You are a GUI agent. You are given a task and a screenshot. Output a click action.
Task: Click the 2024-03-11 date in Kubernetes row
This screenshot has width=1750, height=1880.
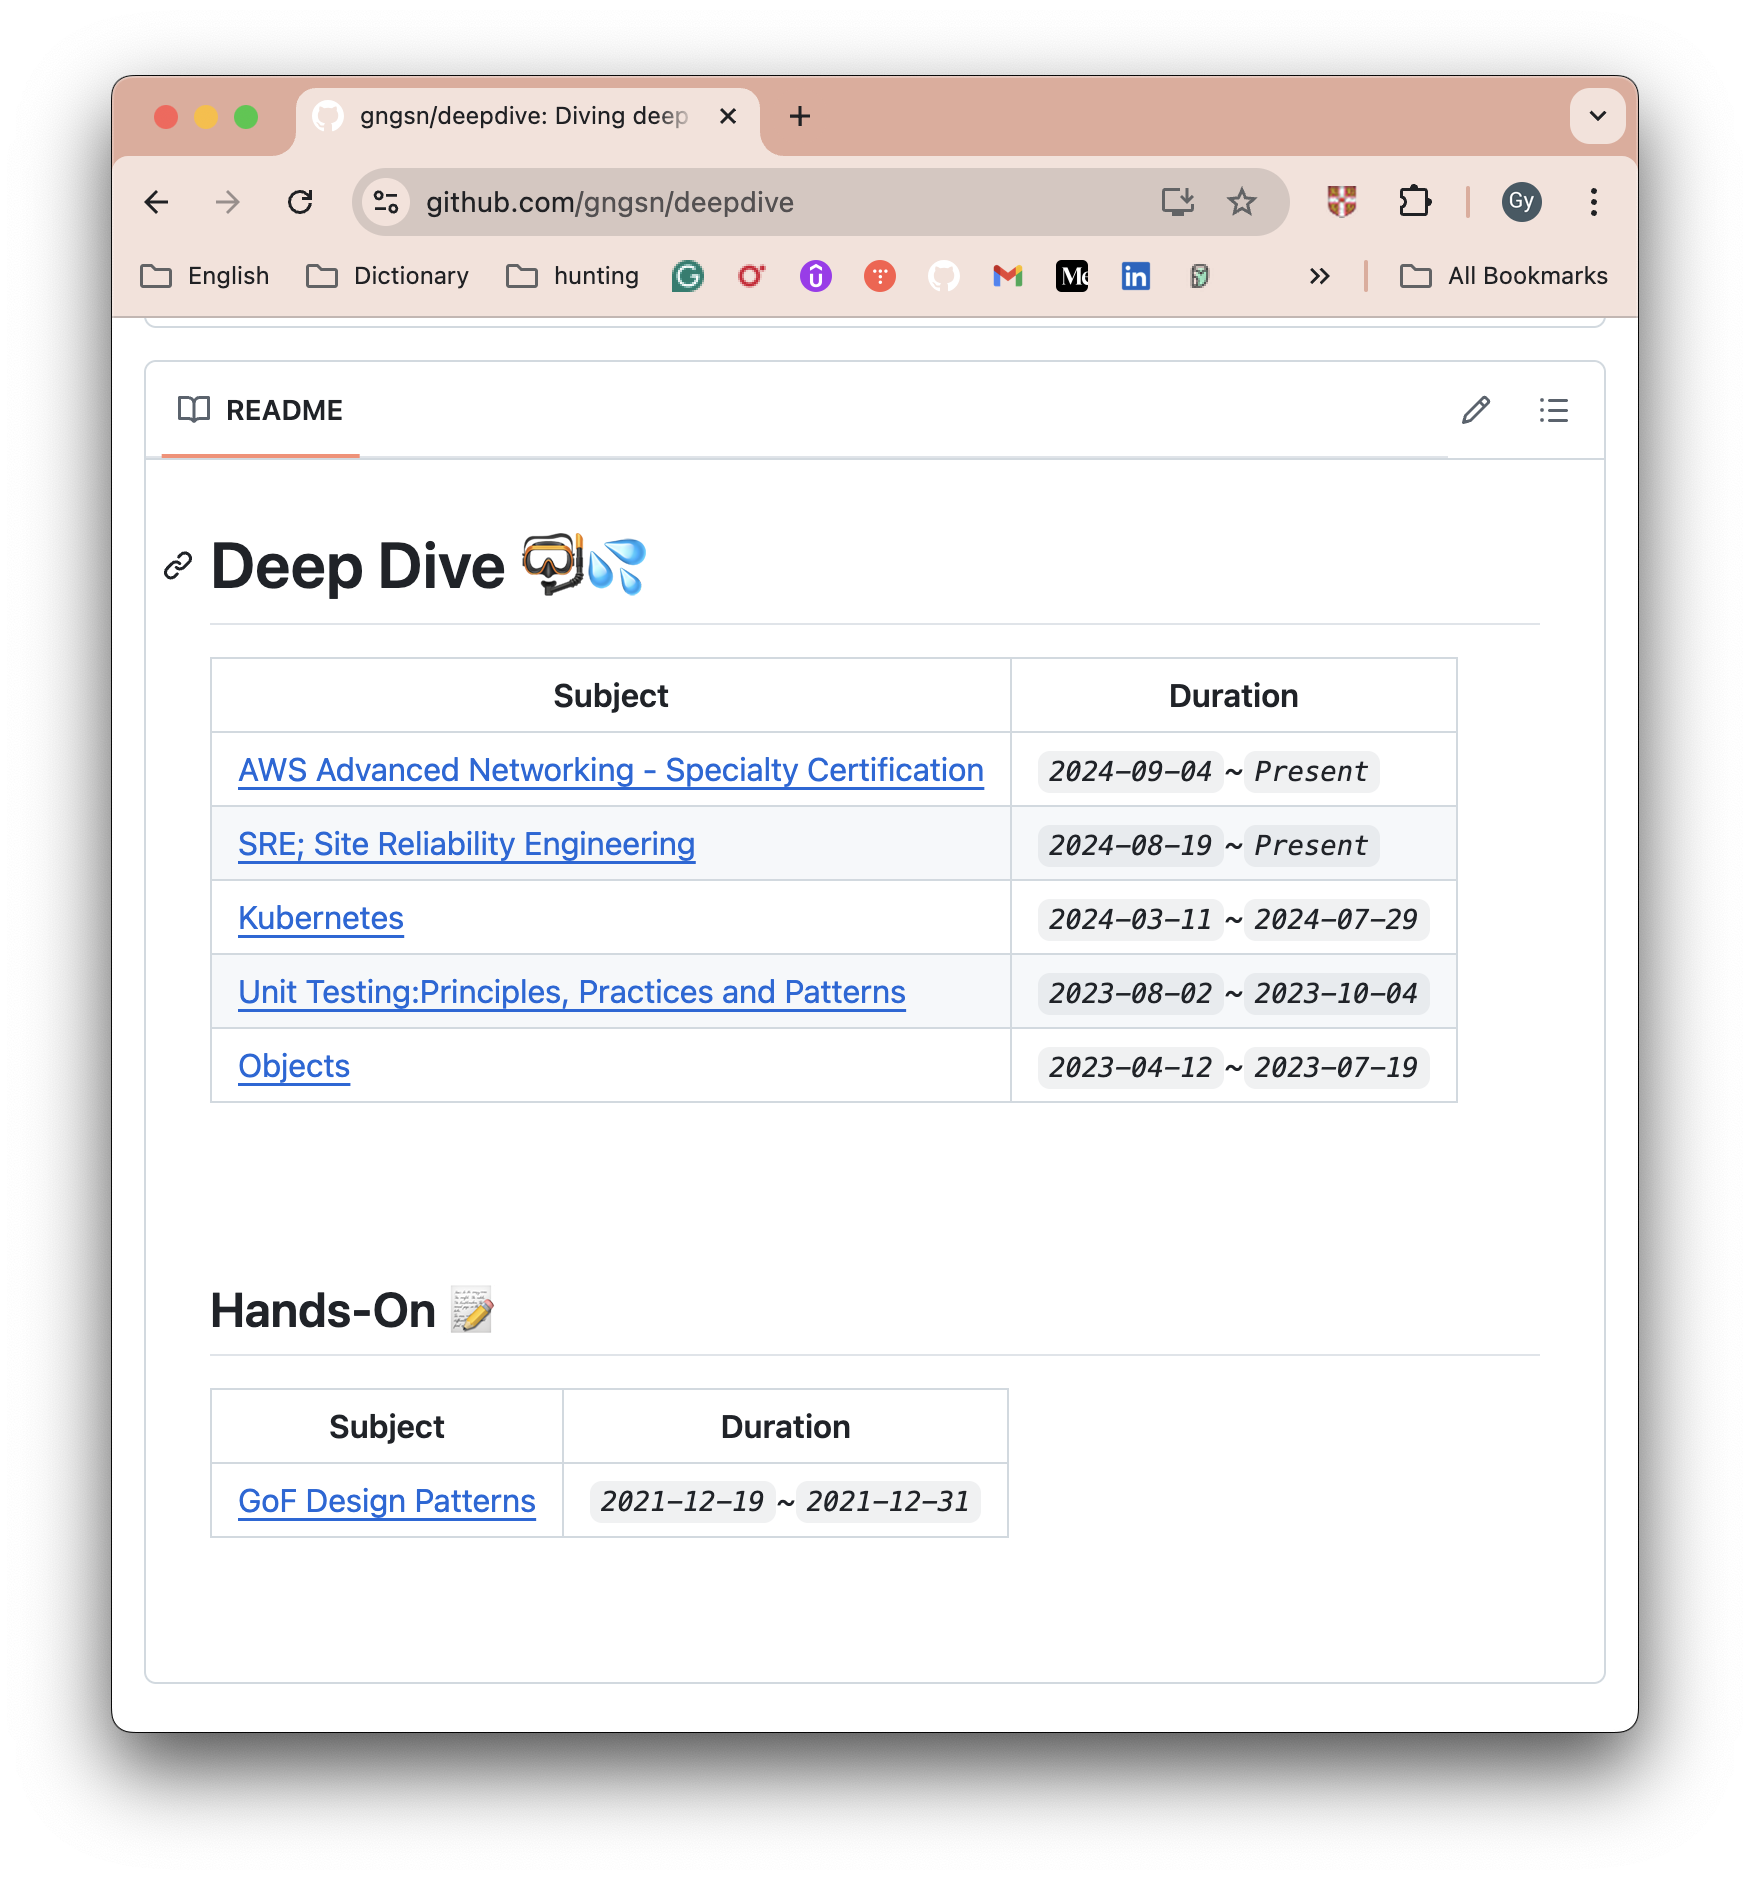(x=1130, y=919)
